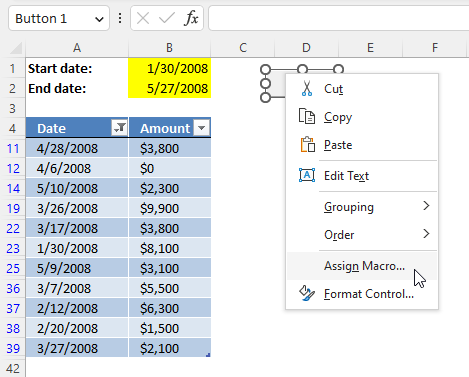The image size is (469, 377).
Task: Choose Paste from the context menu
Action: point(362,145)
